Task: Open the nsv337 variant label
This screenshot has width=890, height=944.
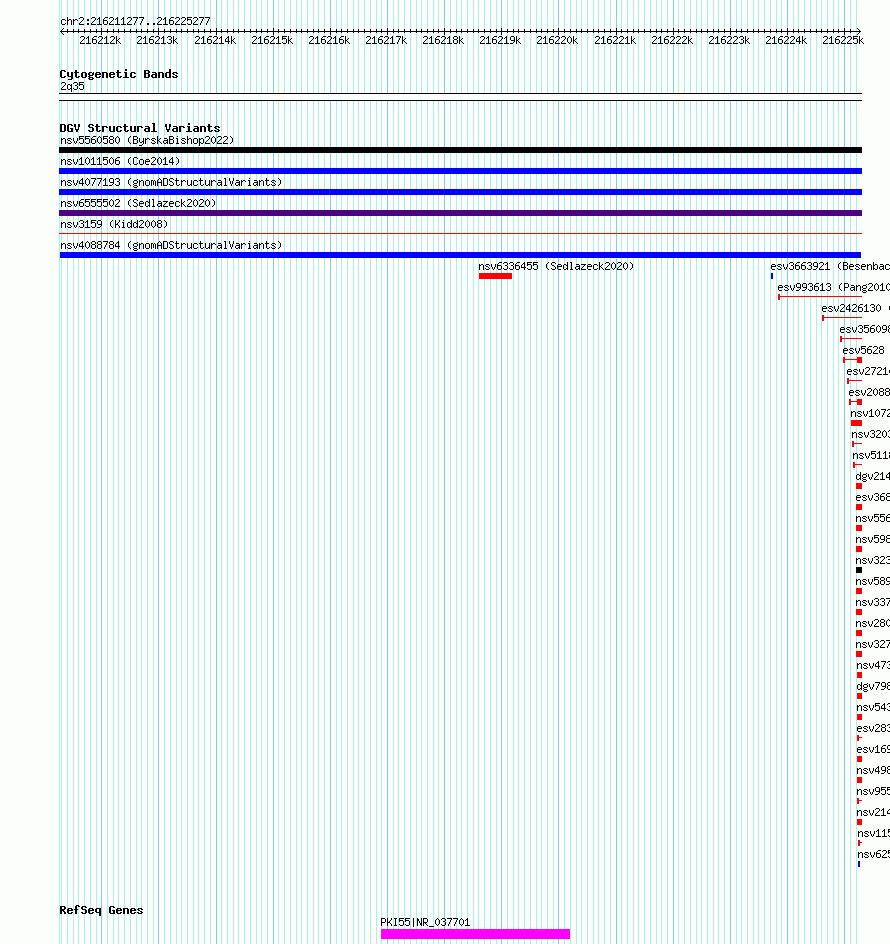Action: click(873, 603)
